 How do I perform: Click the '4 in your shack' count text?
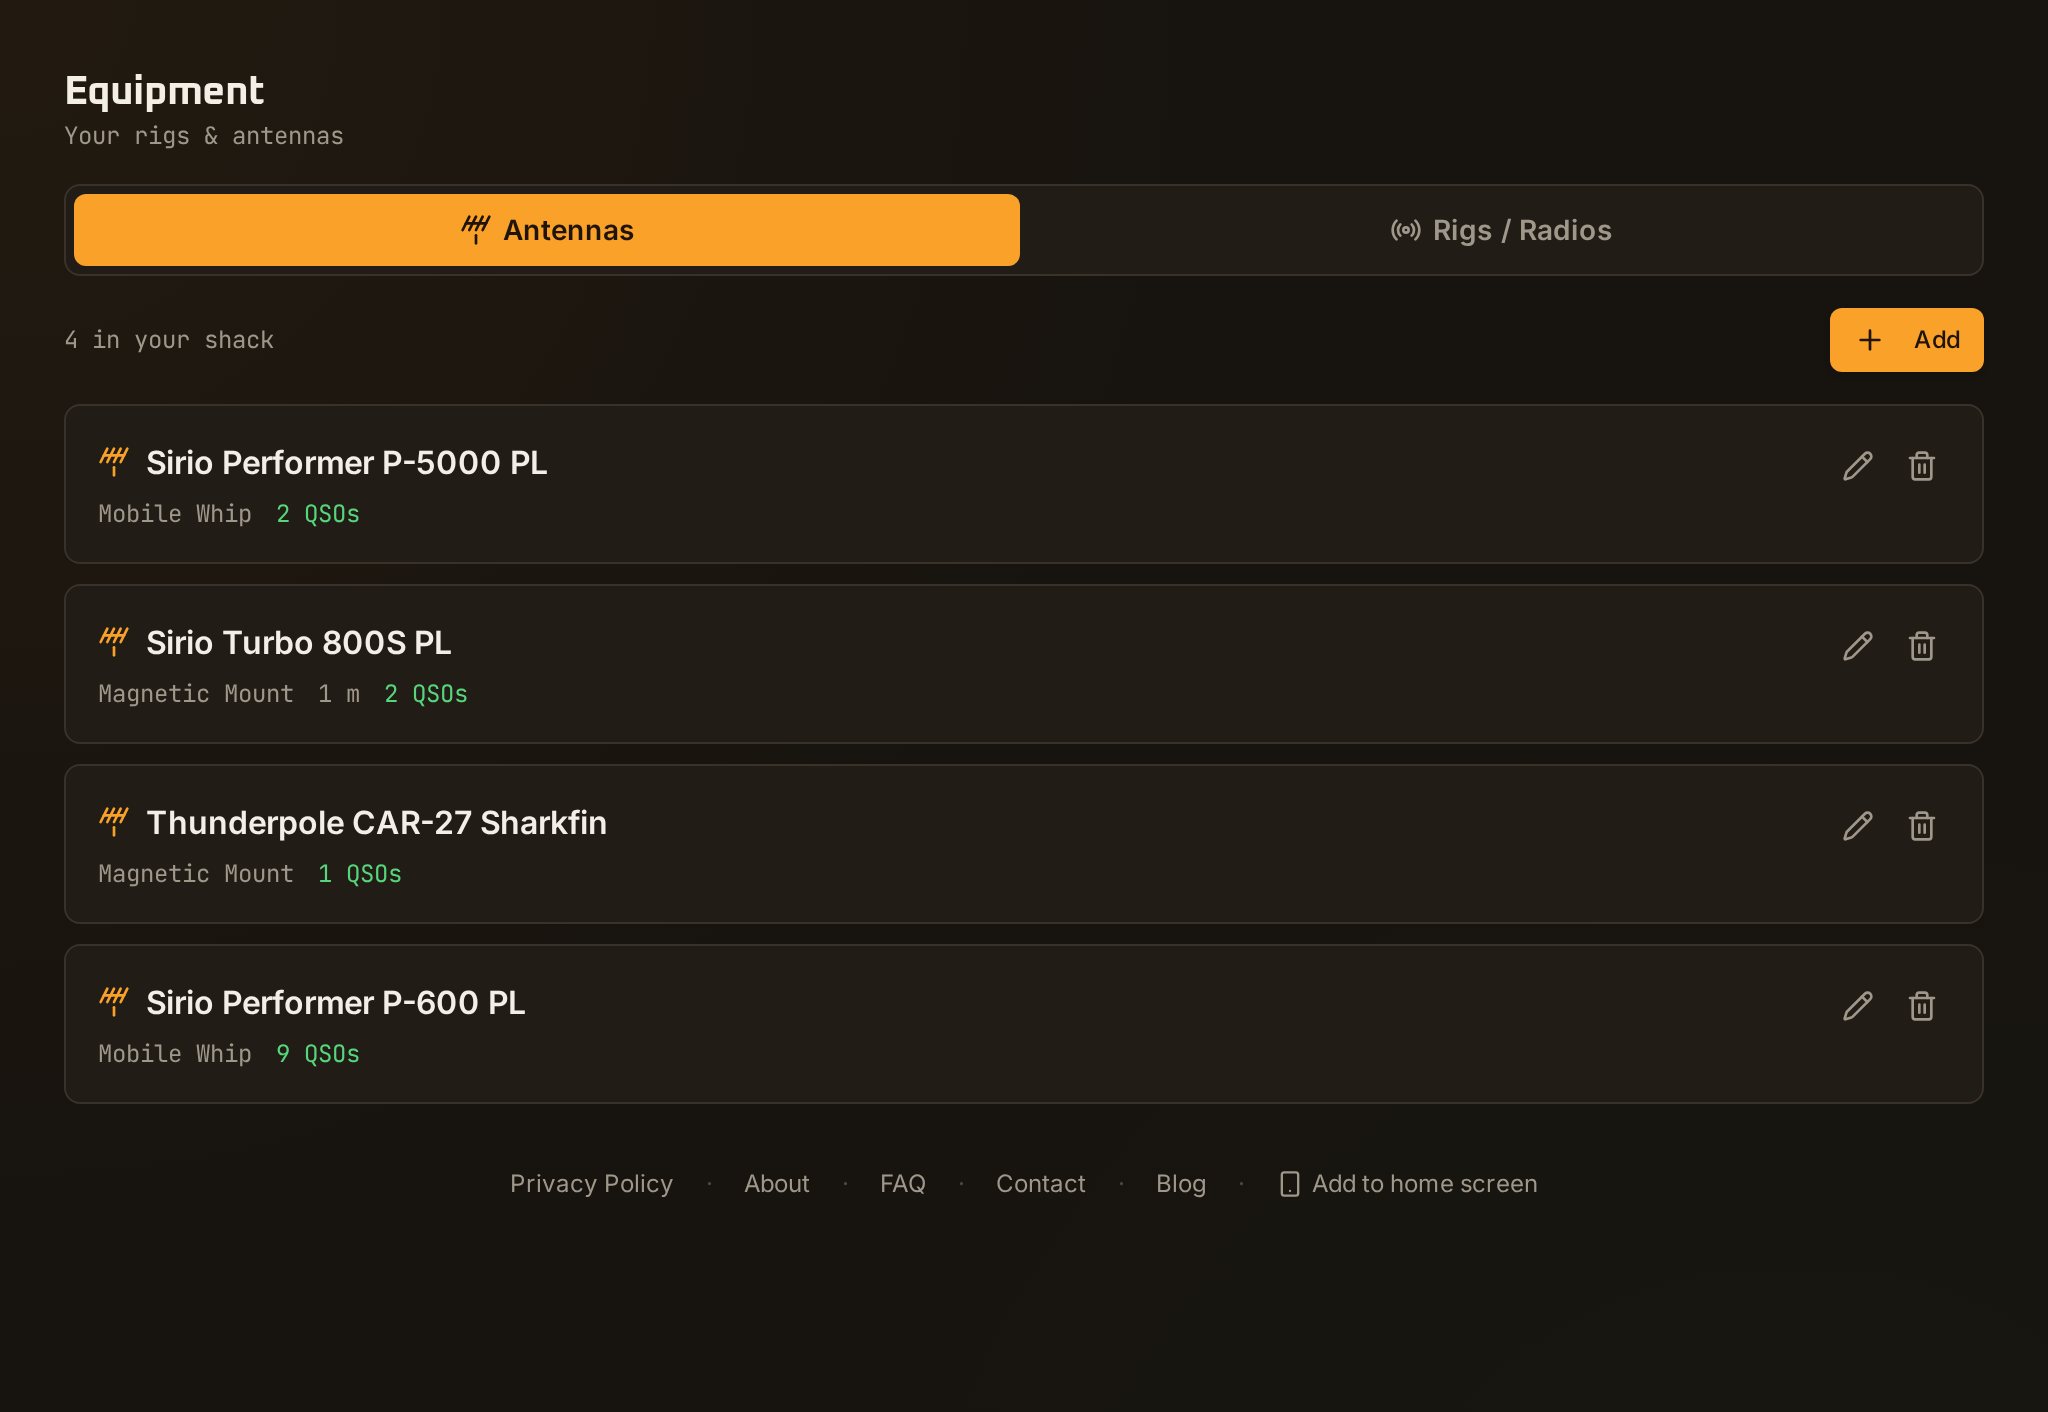tap(169, 340)
